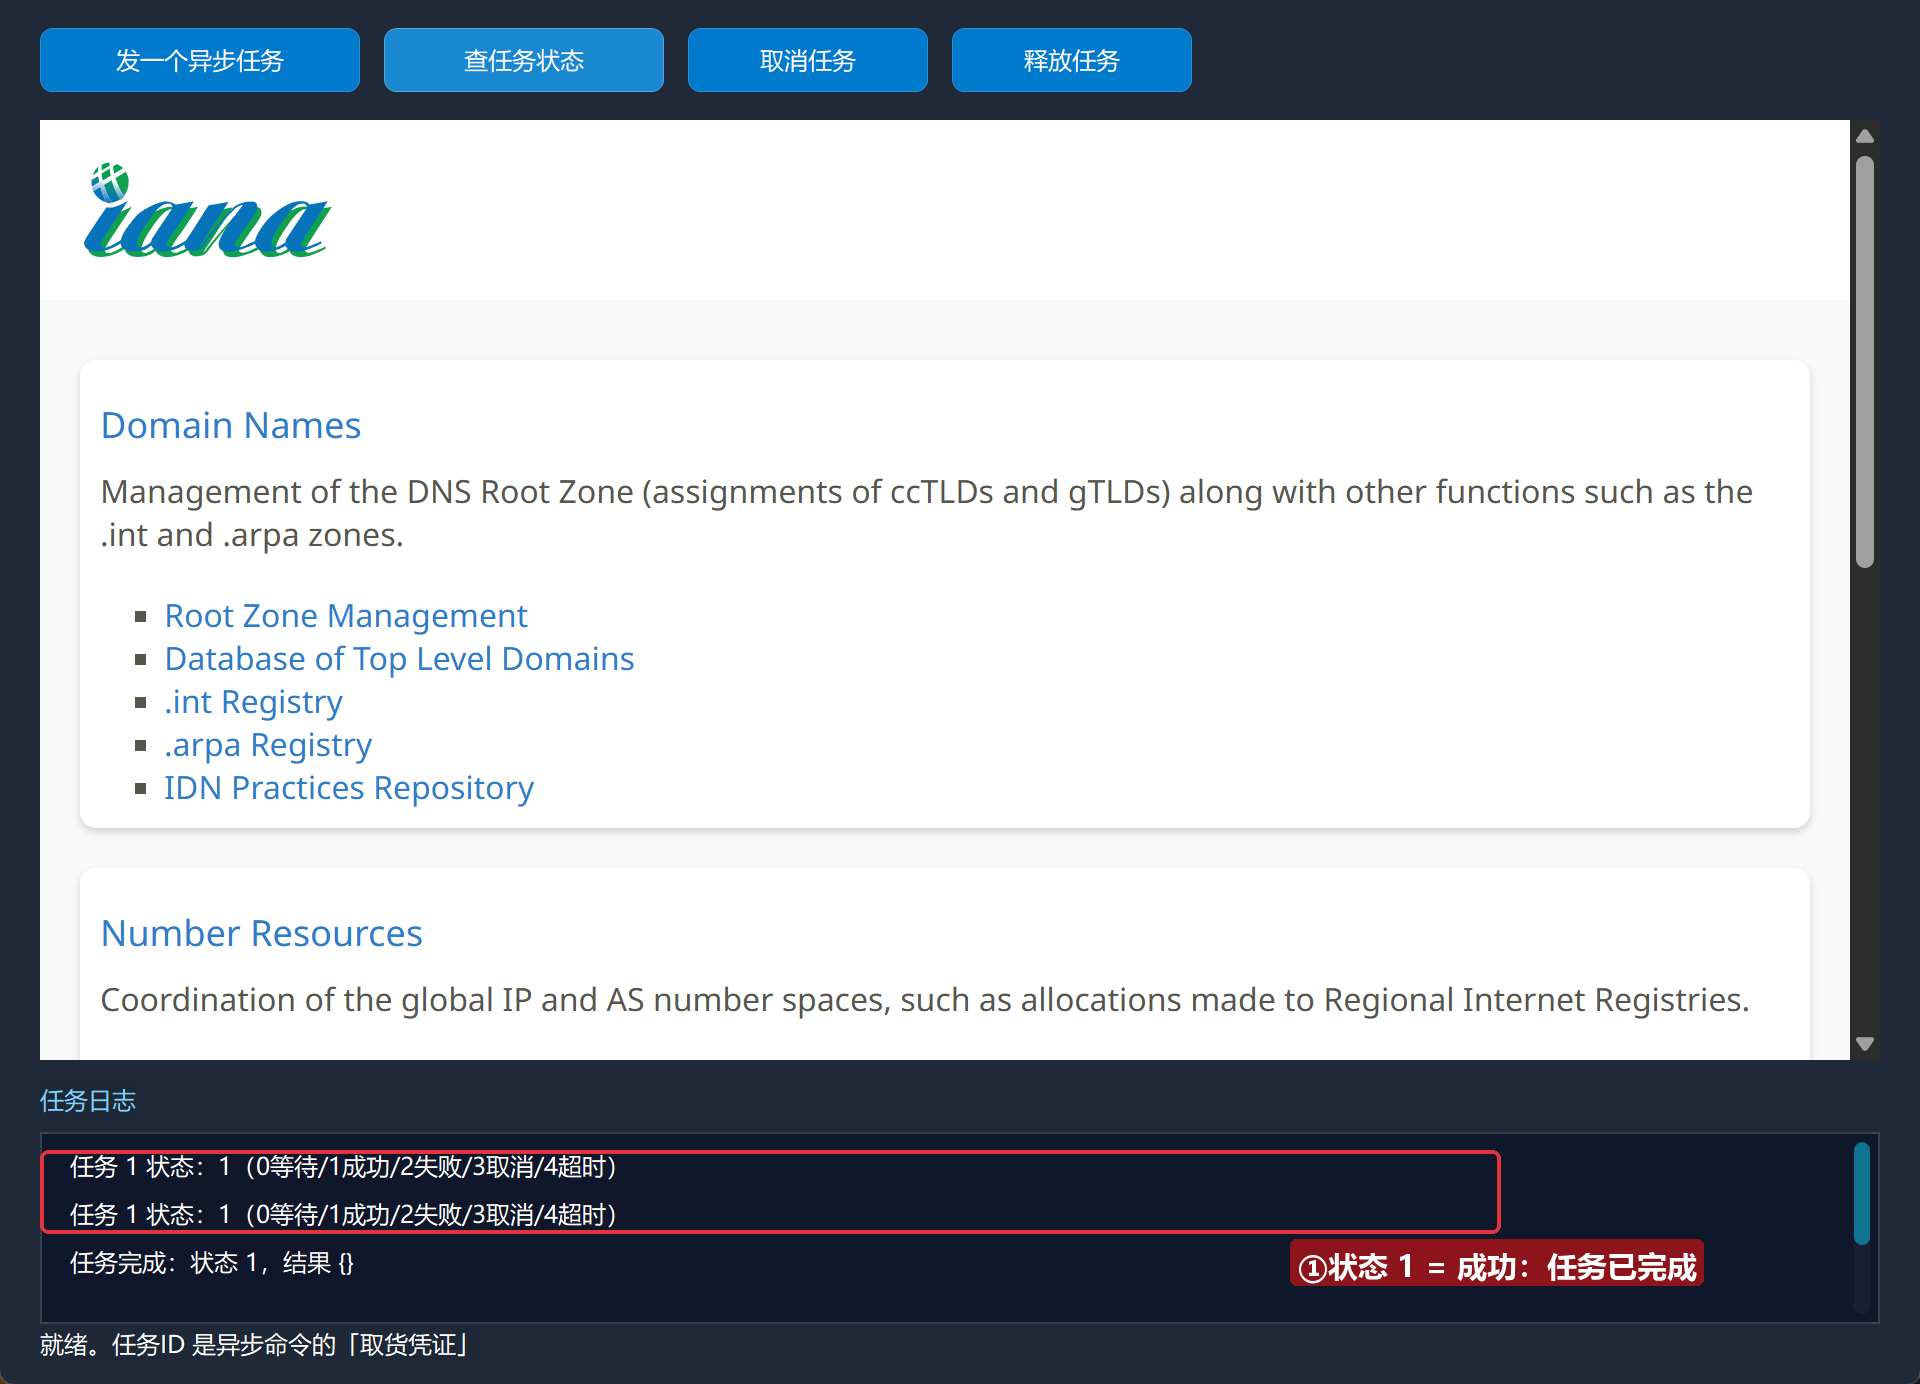Click the web page scrollbar down arrow

[x=1865, y=1043]
